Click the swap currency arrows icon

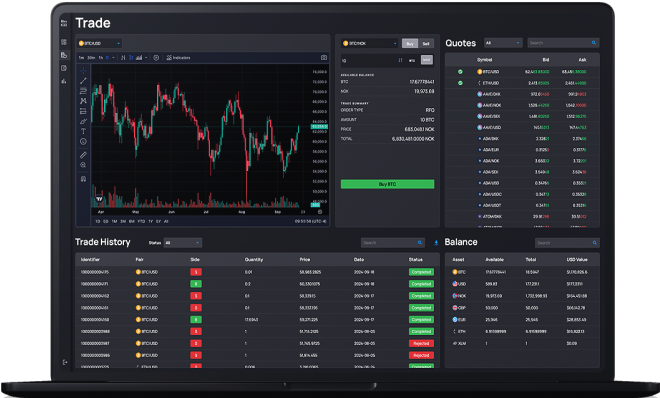400,61
